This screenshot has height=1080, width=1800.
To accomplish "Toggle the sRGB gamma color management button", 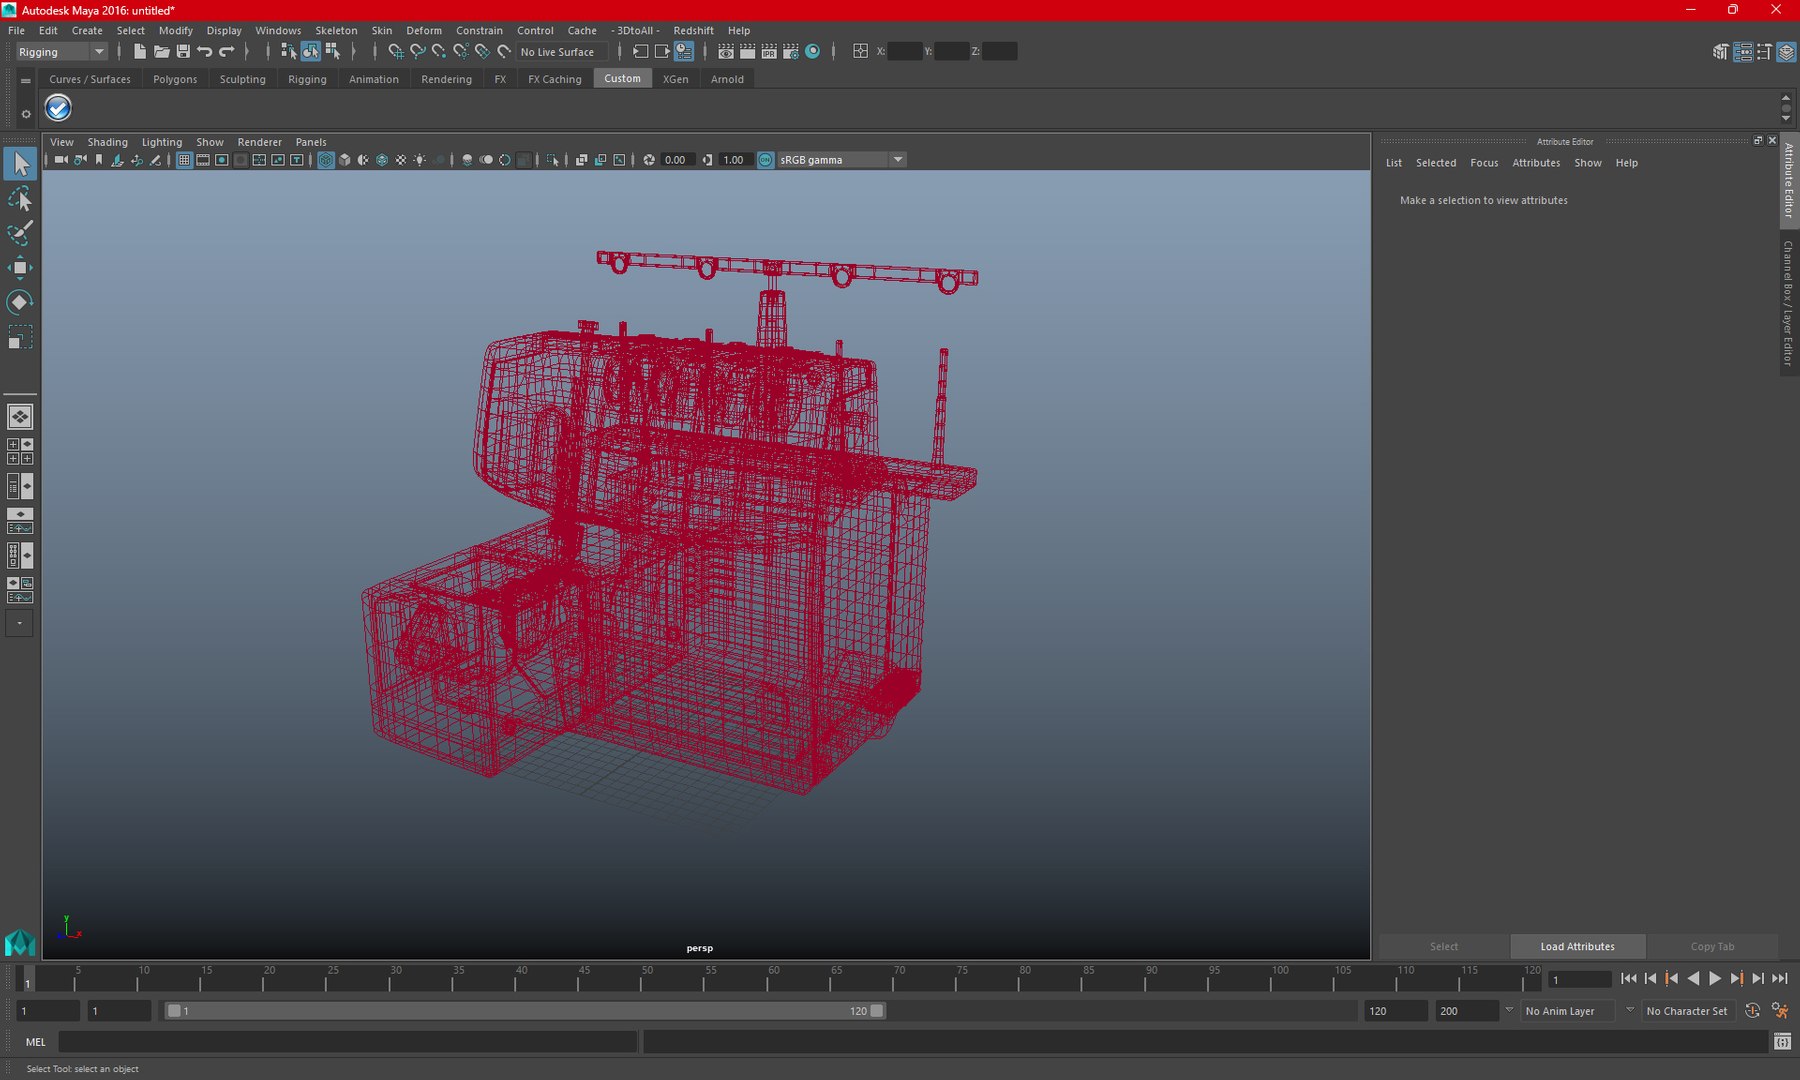I will click(x=766, y=160).
